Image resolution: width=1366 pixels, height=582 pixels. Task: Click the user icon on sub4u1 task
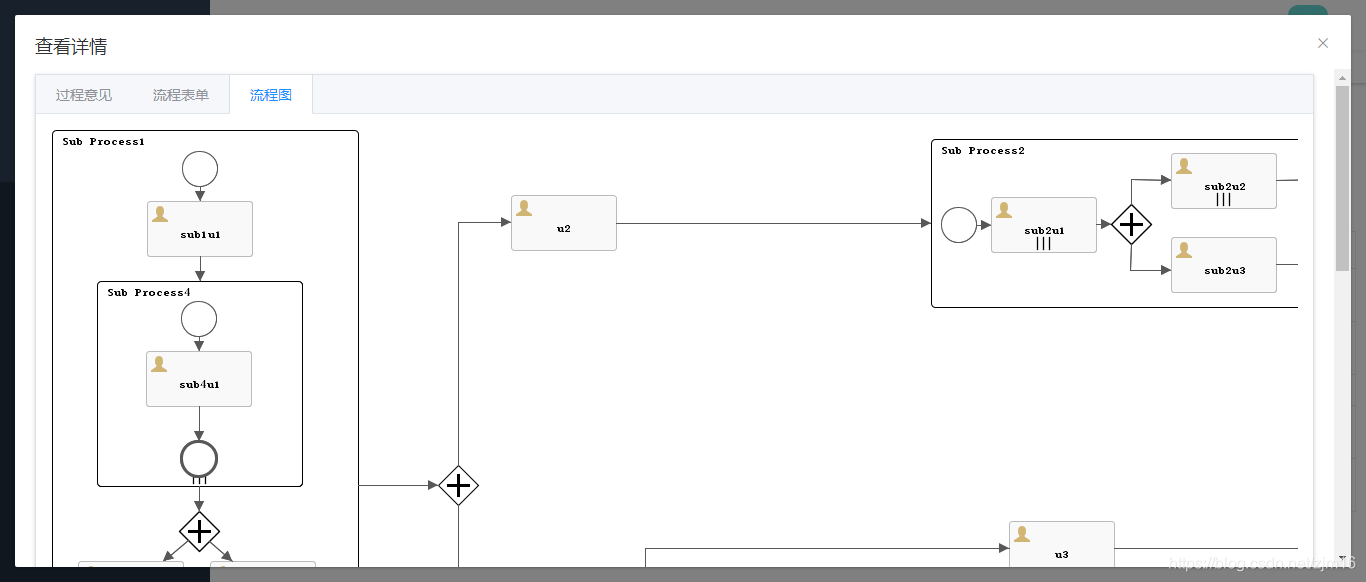pyautogui.click(x=158, y=364)
